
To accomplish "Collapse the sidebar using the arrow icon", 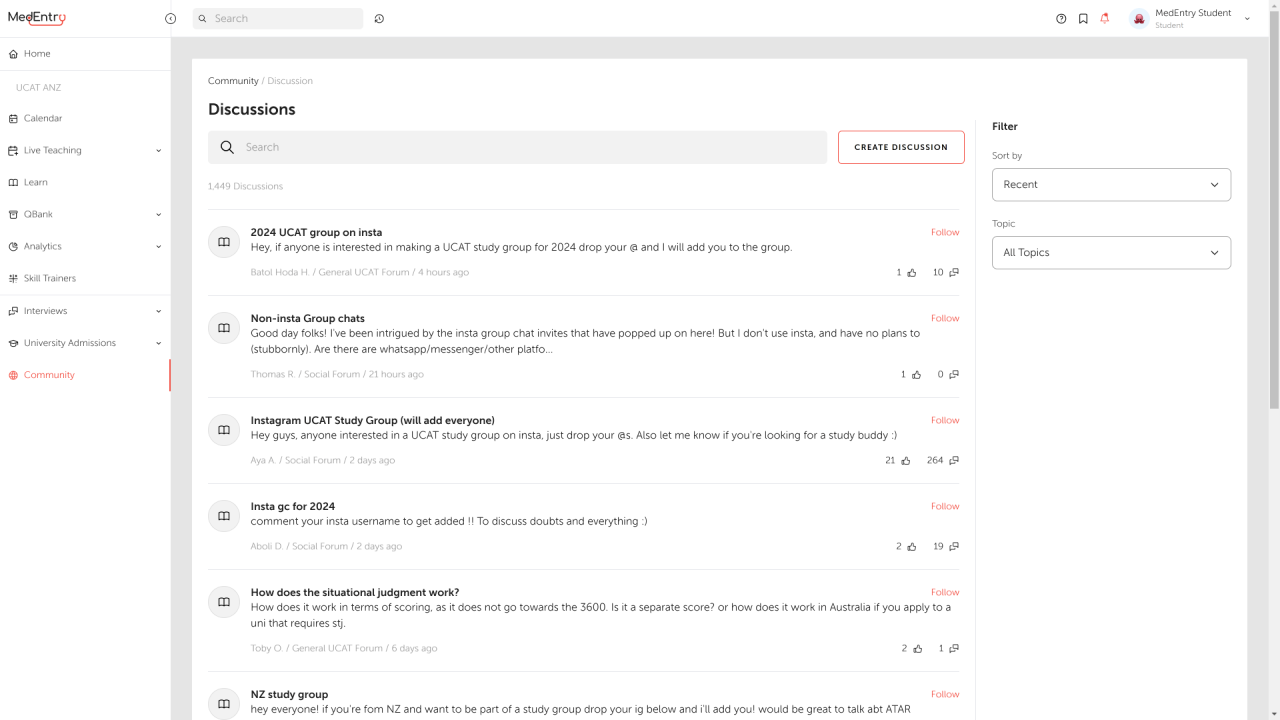I will tap(170, 19).
